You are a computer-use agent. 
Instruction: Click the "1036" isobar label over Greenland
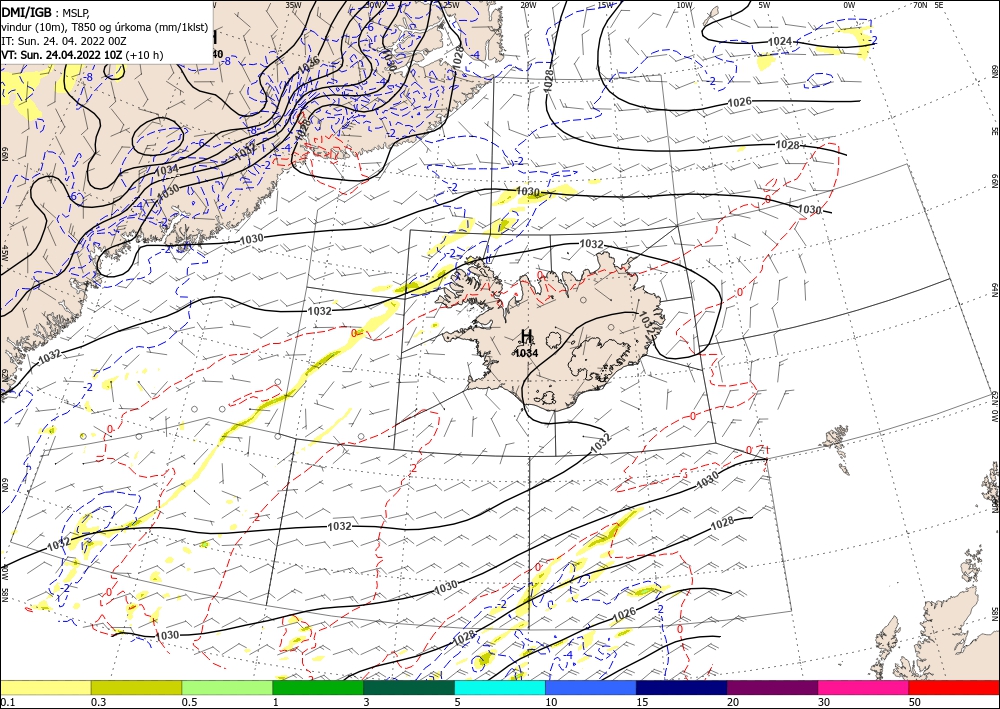pos(309,64)
